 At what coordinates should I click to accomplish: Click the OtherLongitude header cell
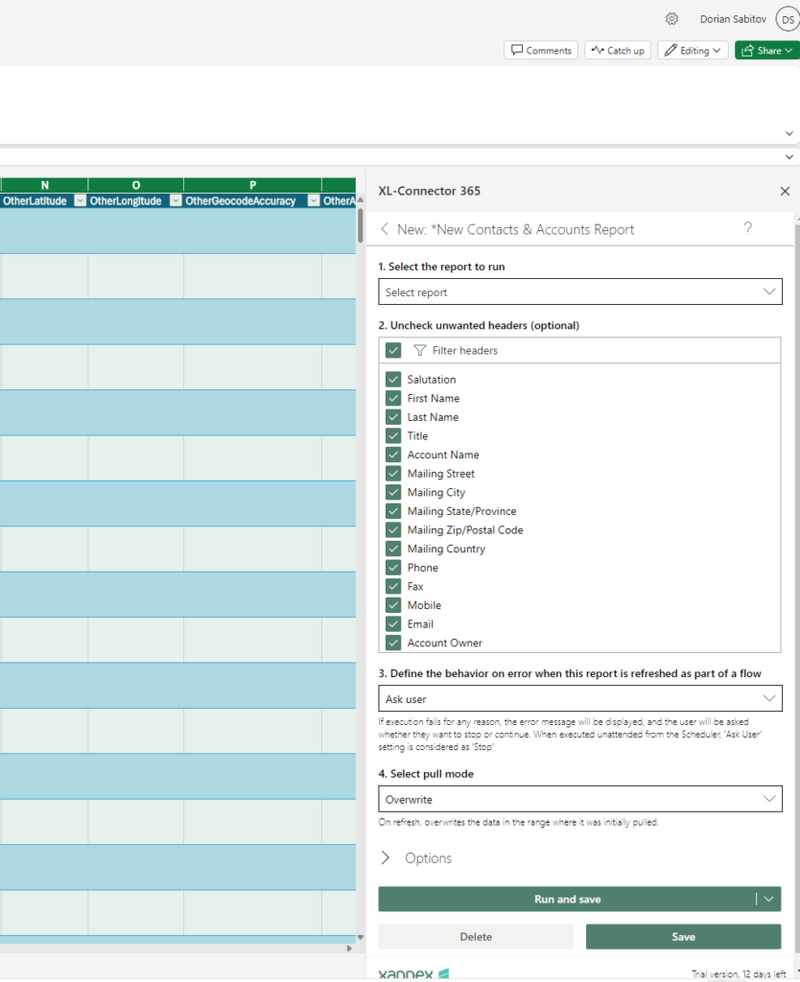point(126,200)
